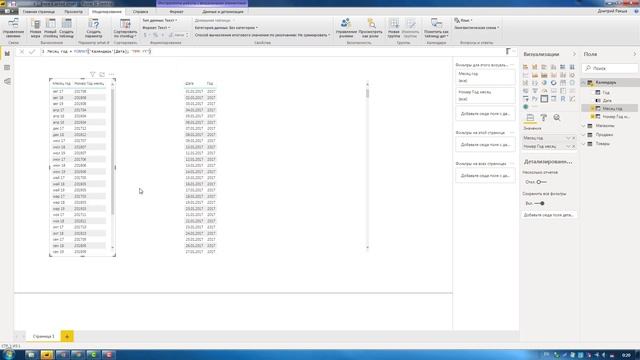Toggle the Keep all filters switch

(x=540, y=203)
